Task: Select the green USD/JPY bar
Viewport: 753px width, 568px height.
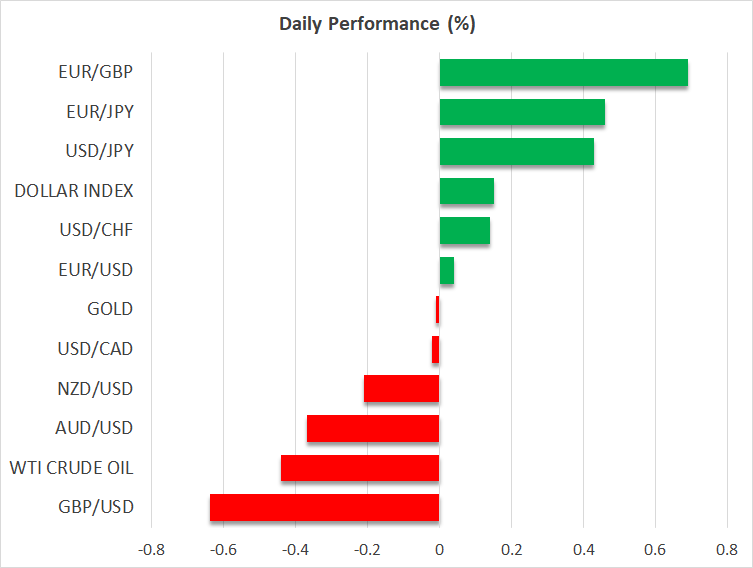Action: 516,152
